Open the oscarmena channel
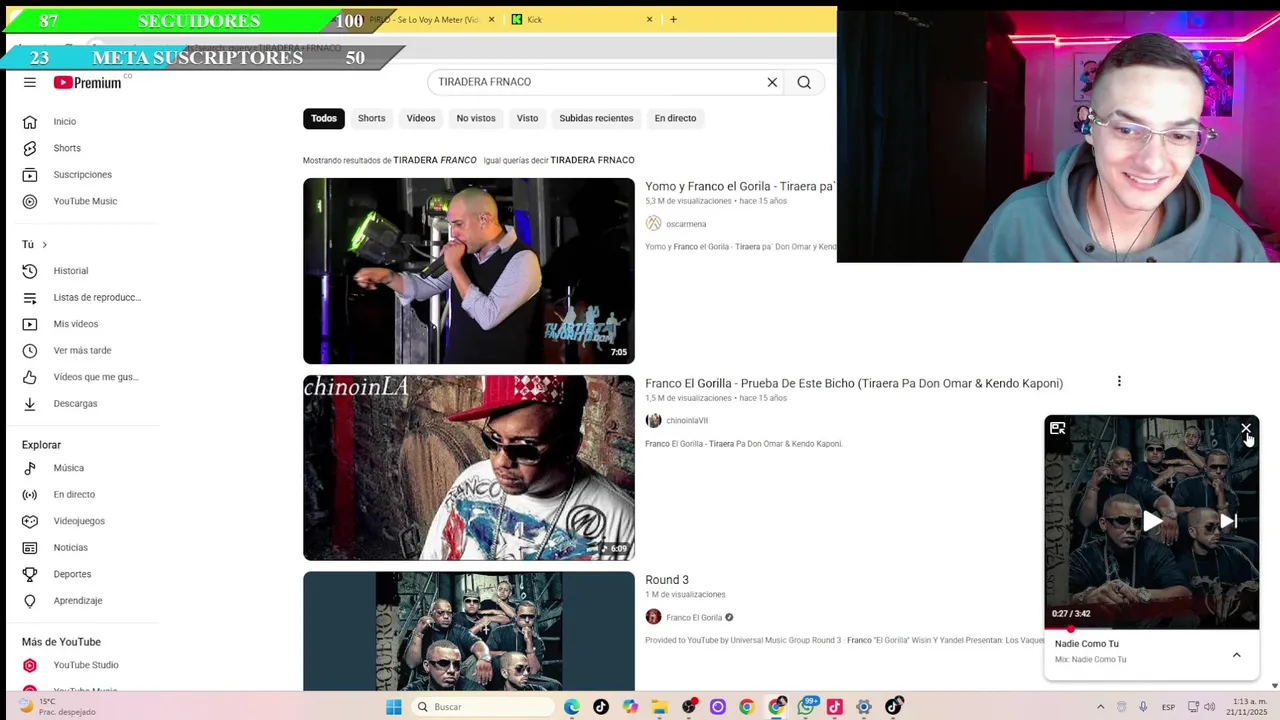The width and height of the screenshot is (1280, 720). pos(686,224)
